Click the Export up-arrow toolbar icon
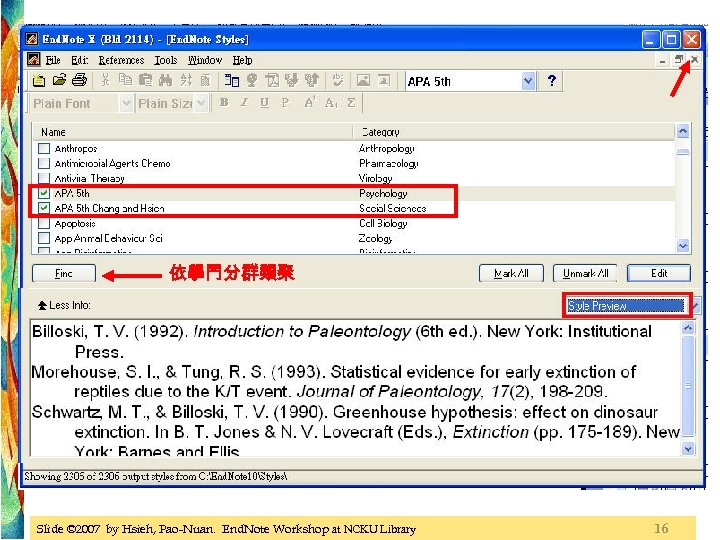This screenshot has width=720, height=540. click(312, 80)
